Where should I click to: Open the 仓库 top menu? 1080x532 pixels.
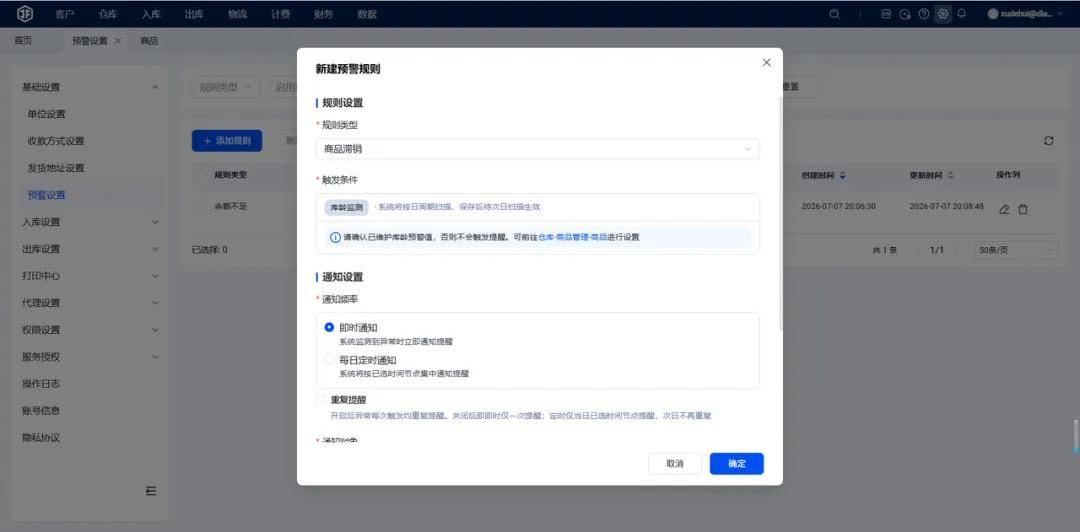(x=108, y=14)
